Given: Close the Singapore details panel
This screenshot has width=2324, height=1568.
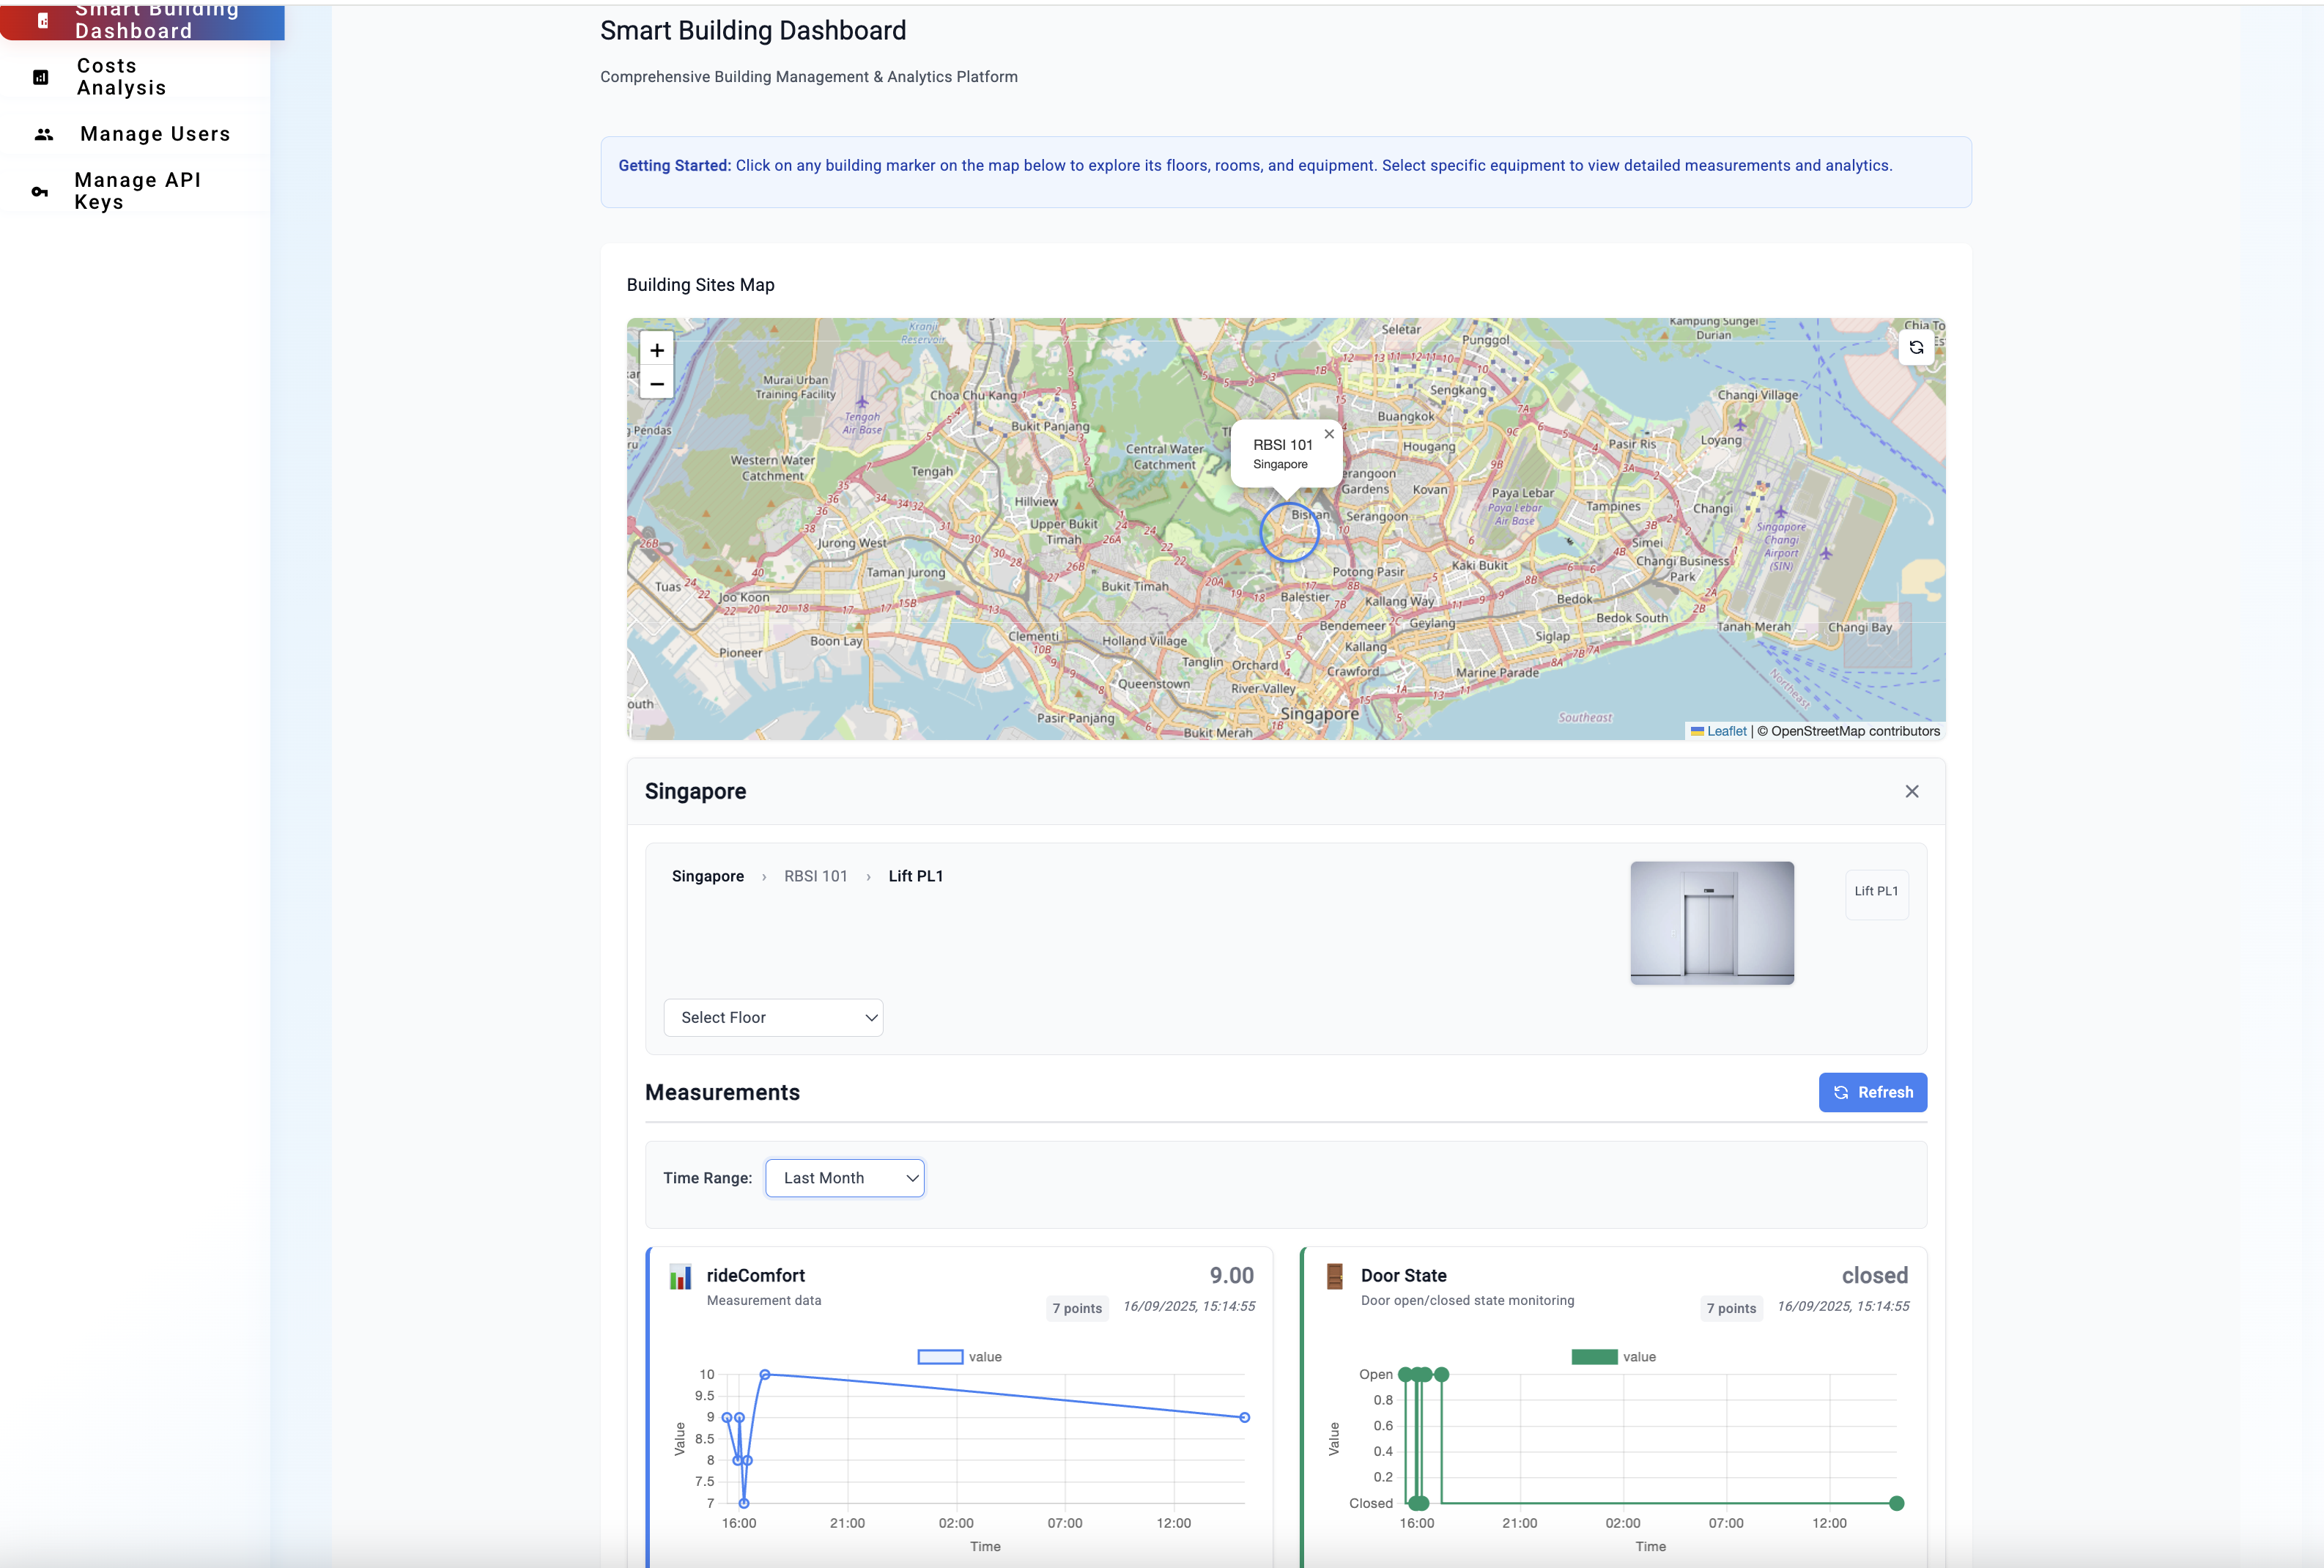Looking at the screenshot, I should coord(1911,792).
